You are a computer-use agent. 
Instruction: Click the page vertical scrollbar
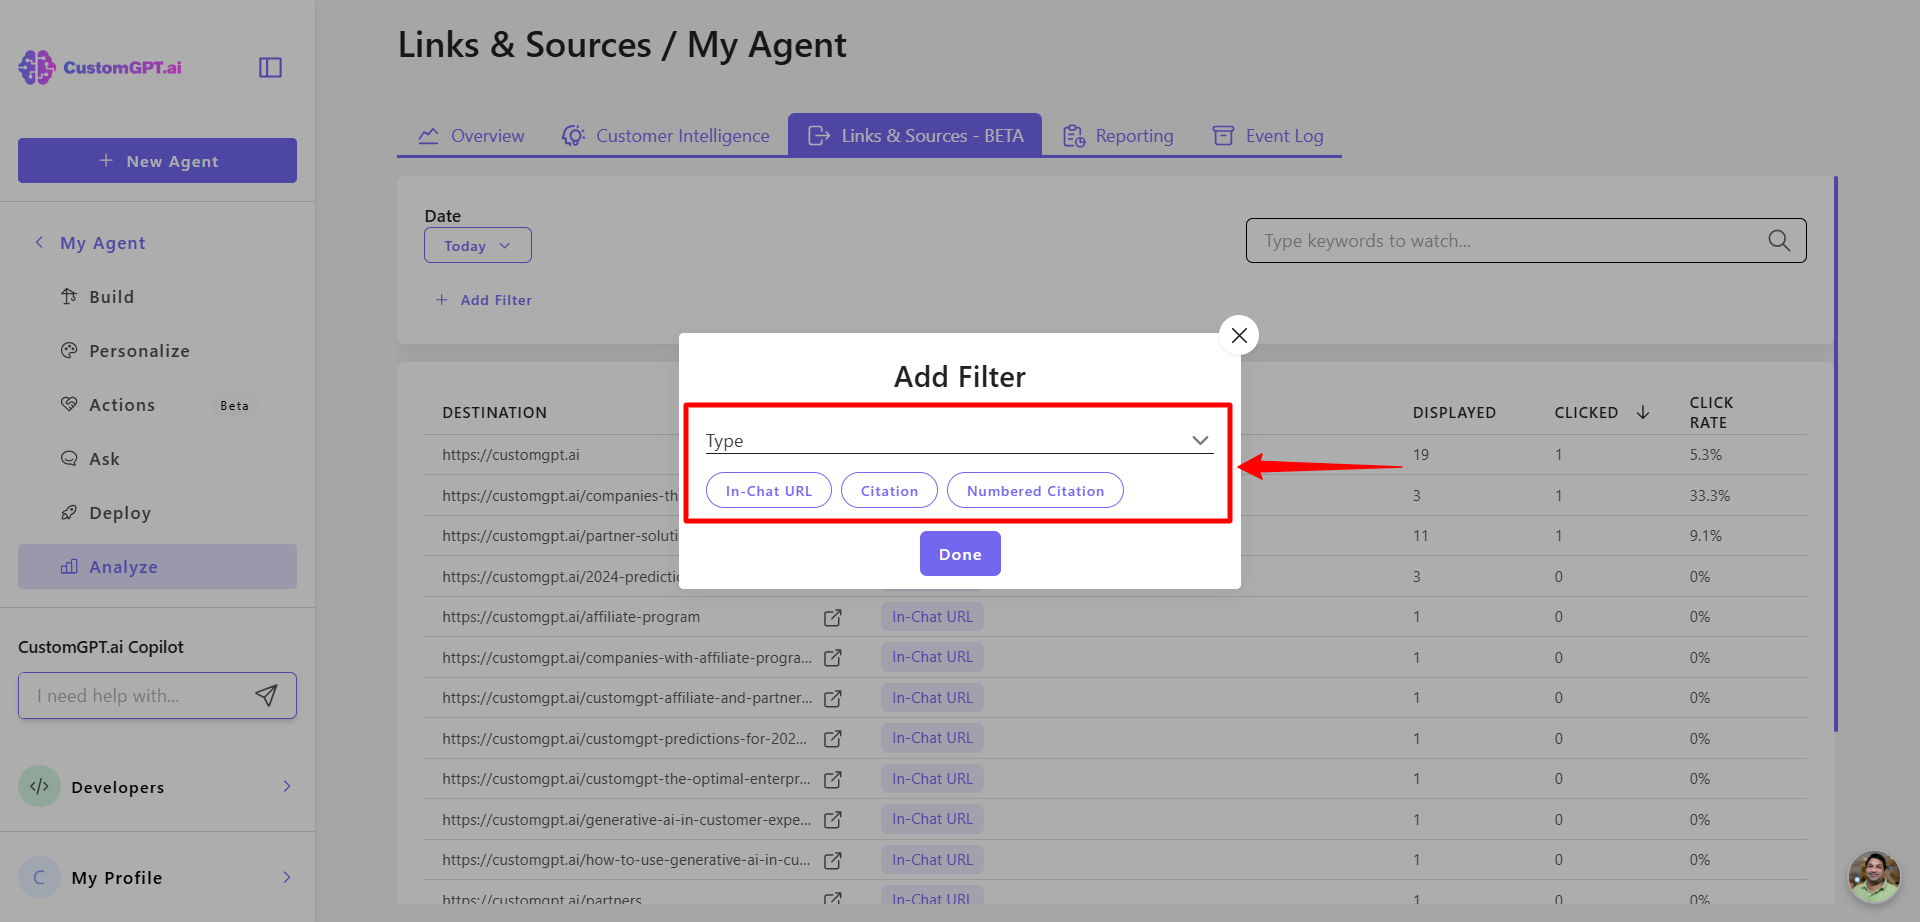tap(1836, 453)
